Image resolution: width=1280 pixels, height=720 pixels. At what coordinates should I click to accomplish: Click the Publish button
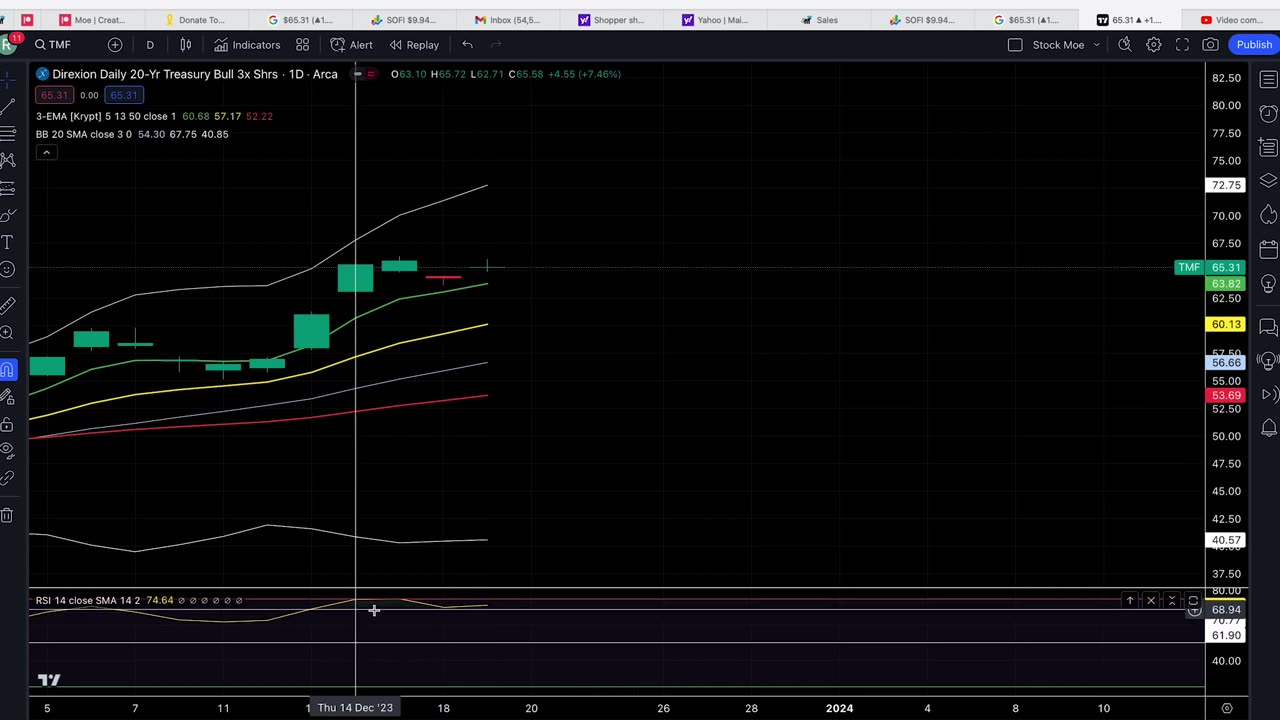click(1254, 45)
